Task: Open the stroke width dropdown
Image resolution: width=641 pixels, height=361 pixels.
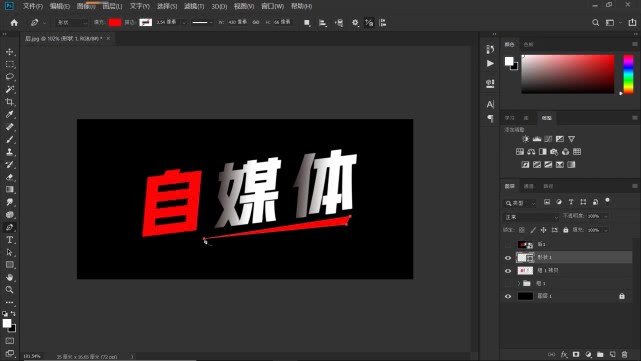Action: 184,23
